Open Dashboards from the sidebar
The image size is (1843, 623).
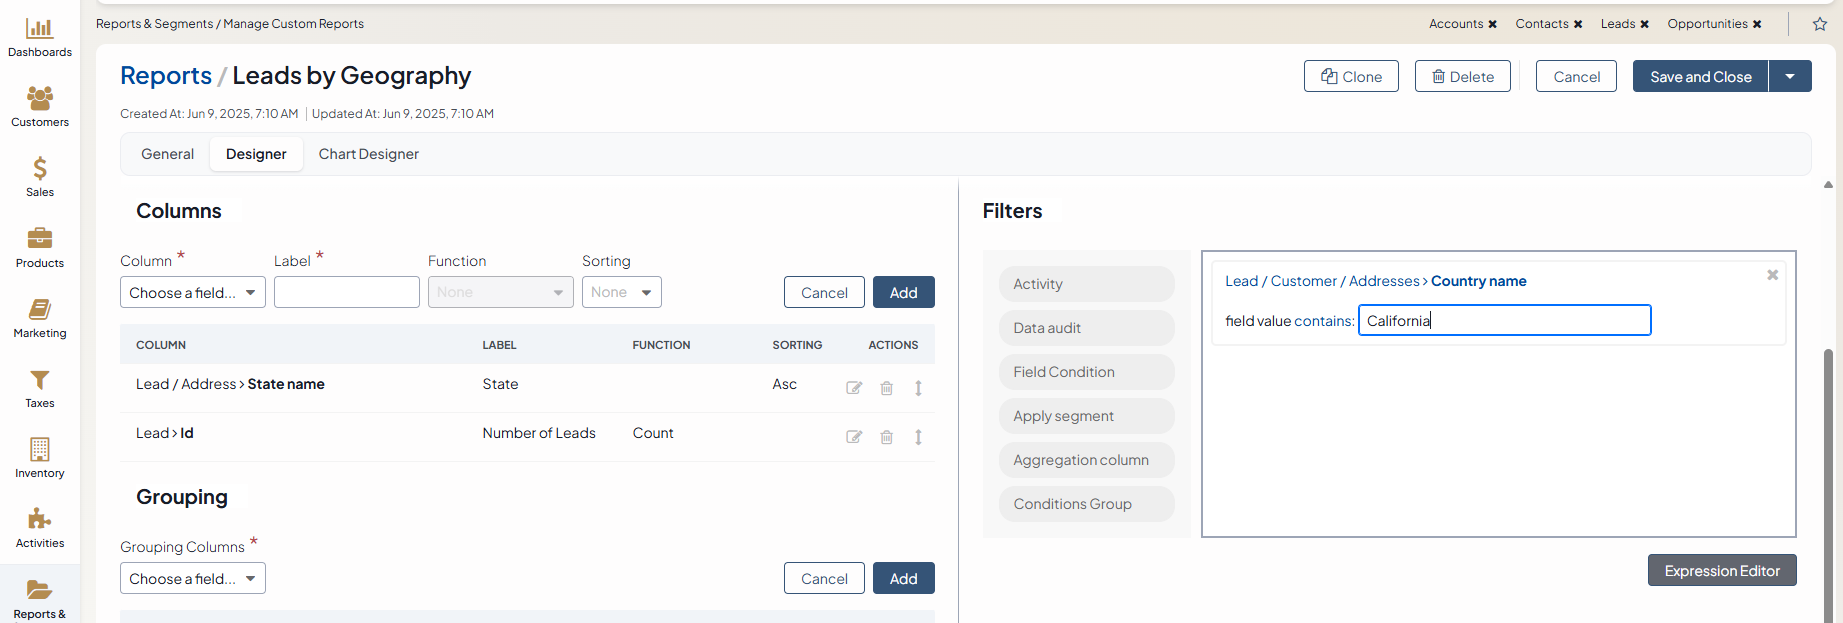[x=40, y=38]
